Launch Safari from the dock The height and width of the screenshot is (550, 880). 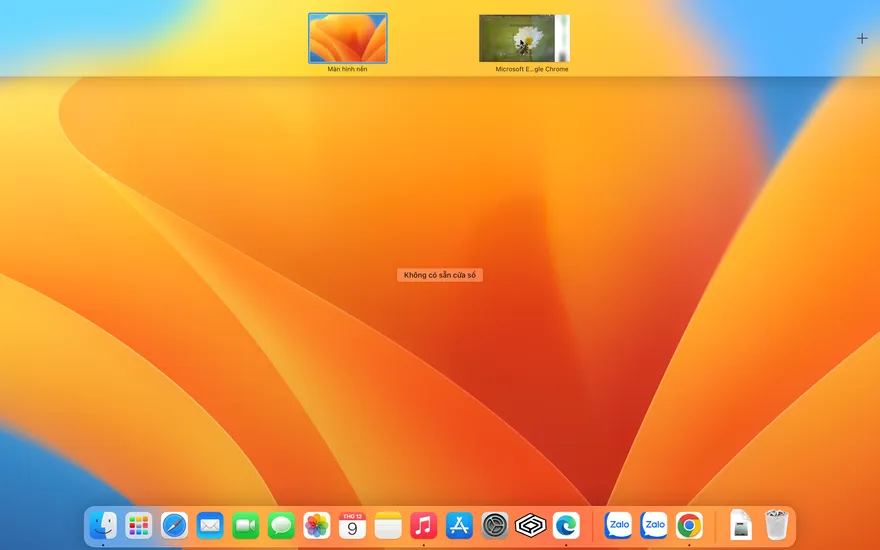coord(175,526)
